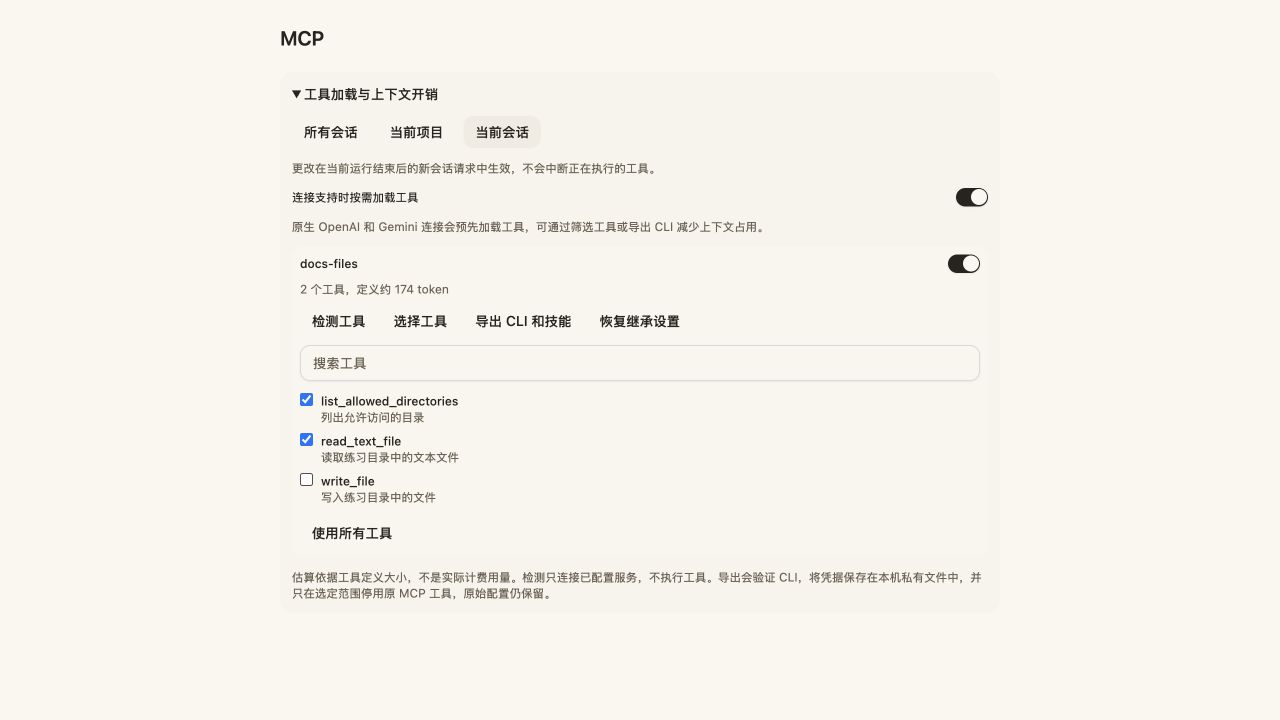Focus the 搜索工具 search field
Viewport: 1280px width, 720px height.
pyautogui.click(x=640, y=363)
